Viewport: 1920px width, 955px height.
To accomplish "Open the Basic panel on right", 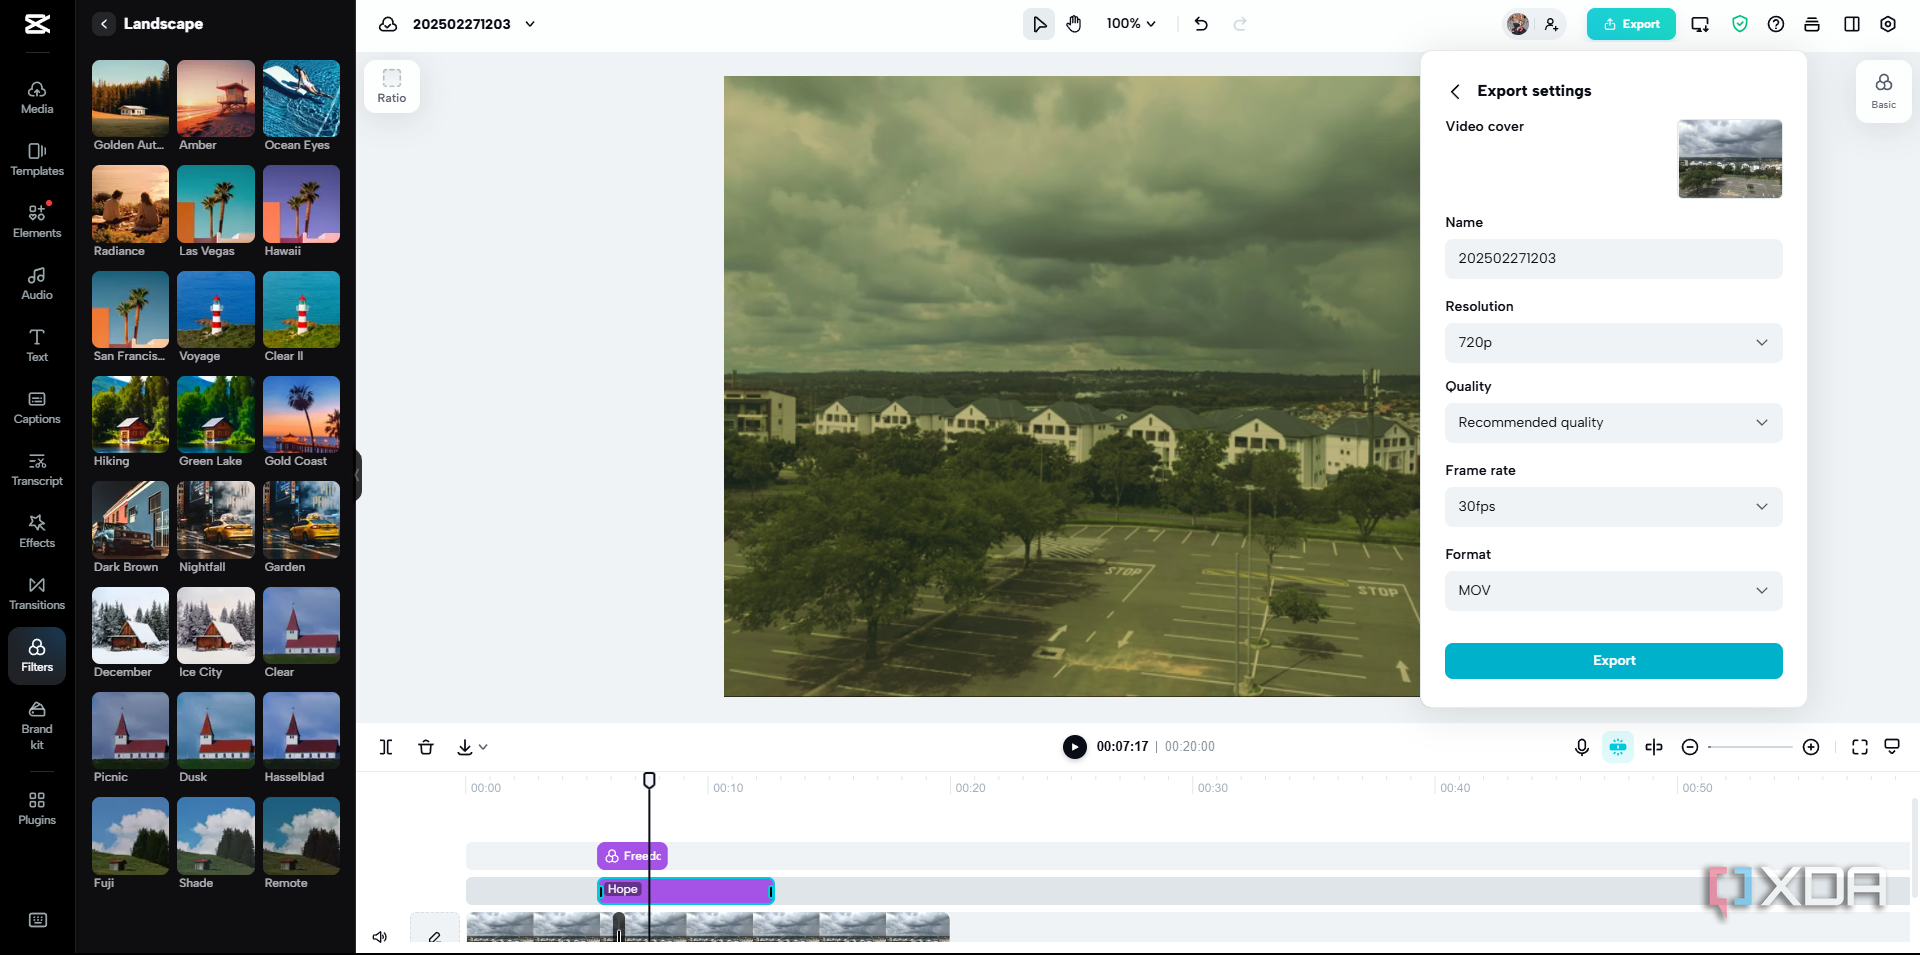I will 1884,91.
